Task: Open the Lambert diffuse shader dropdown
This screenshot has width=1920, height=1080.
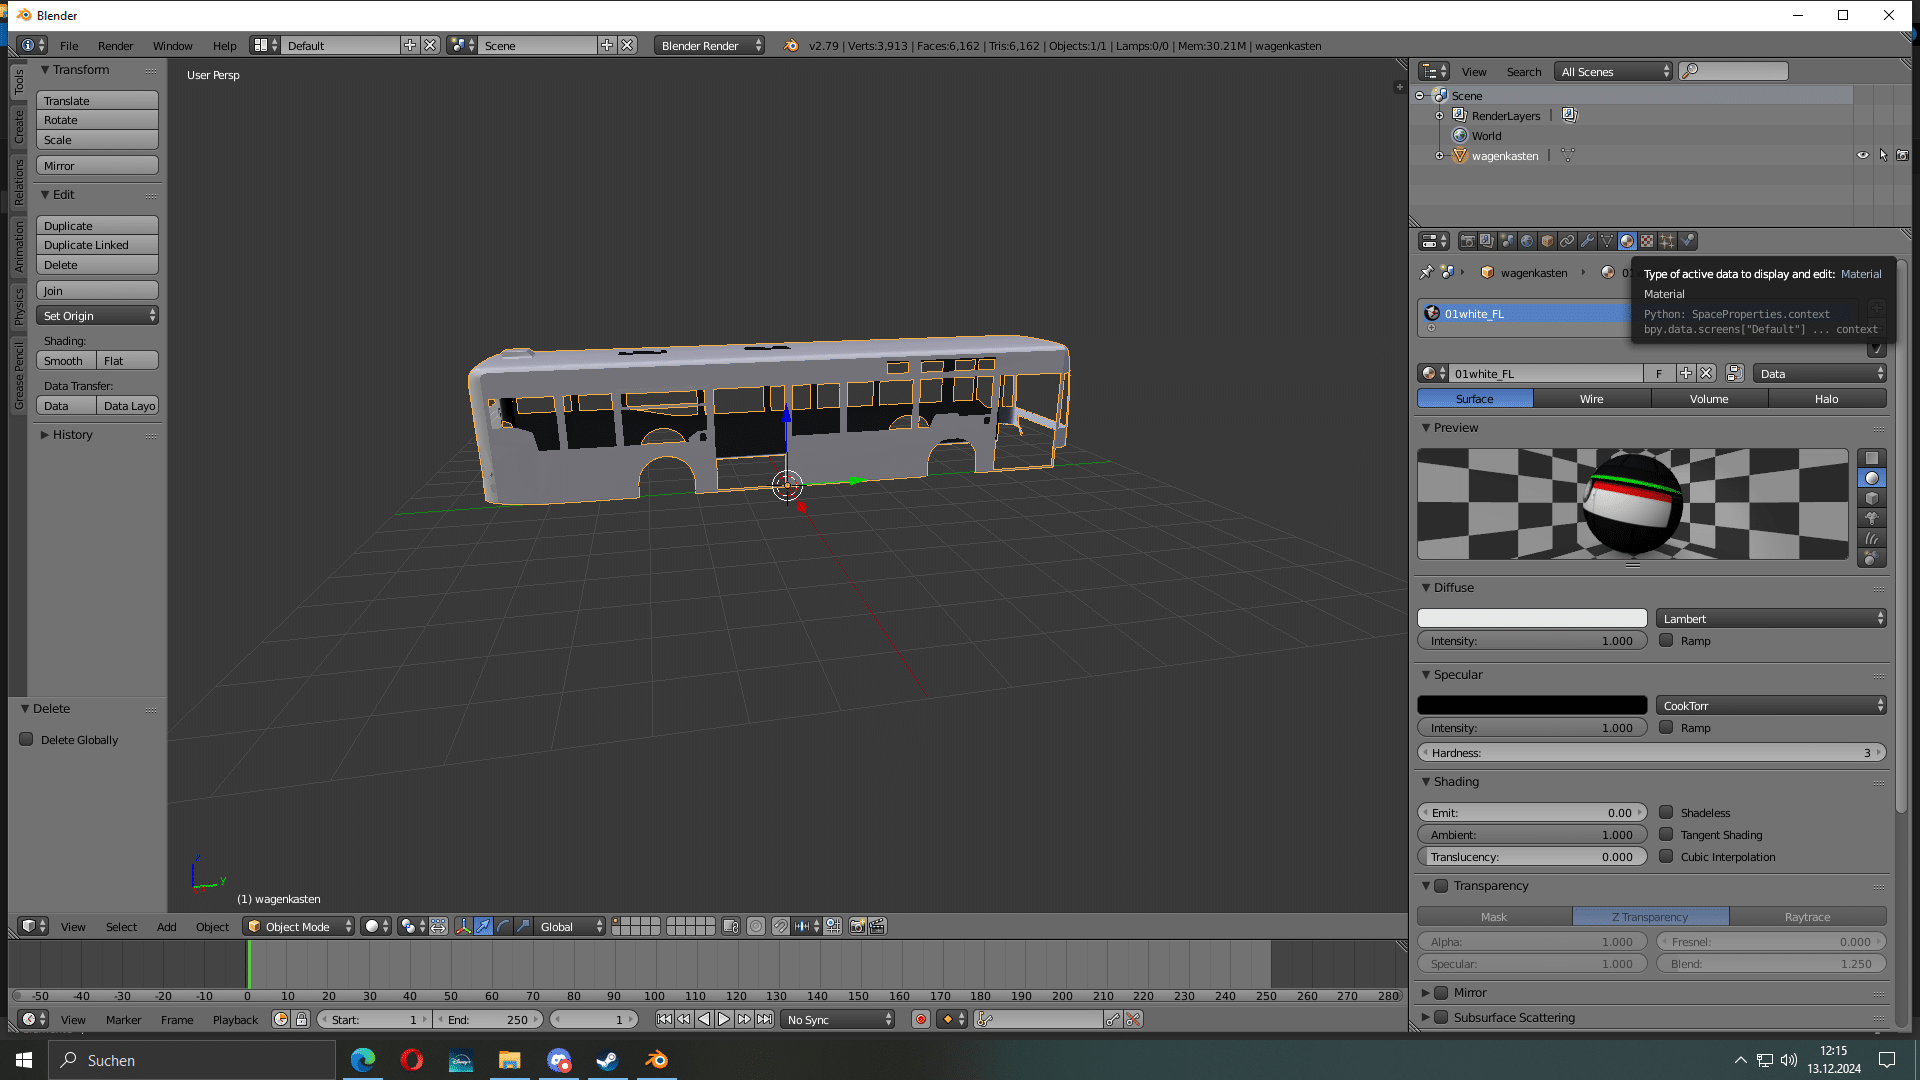Action: 1770,619
